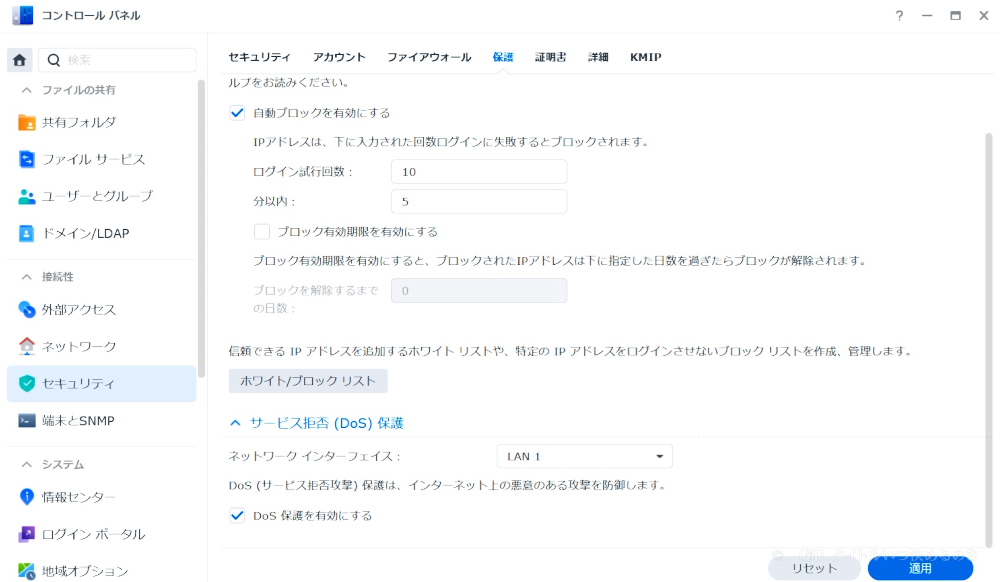The height and width of the screenshot is (582, 1000).
Task: Select the 保護 tab
Action: tap(503, 57)
